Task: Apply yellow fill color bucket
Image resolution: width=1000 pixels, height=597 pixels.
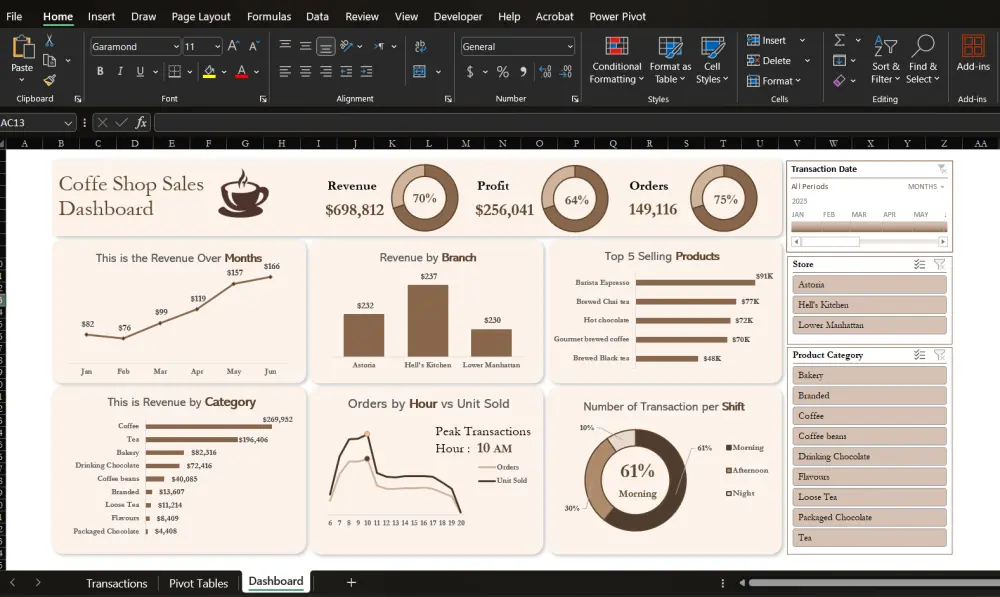Action: 209,71
